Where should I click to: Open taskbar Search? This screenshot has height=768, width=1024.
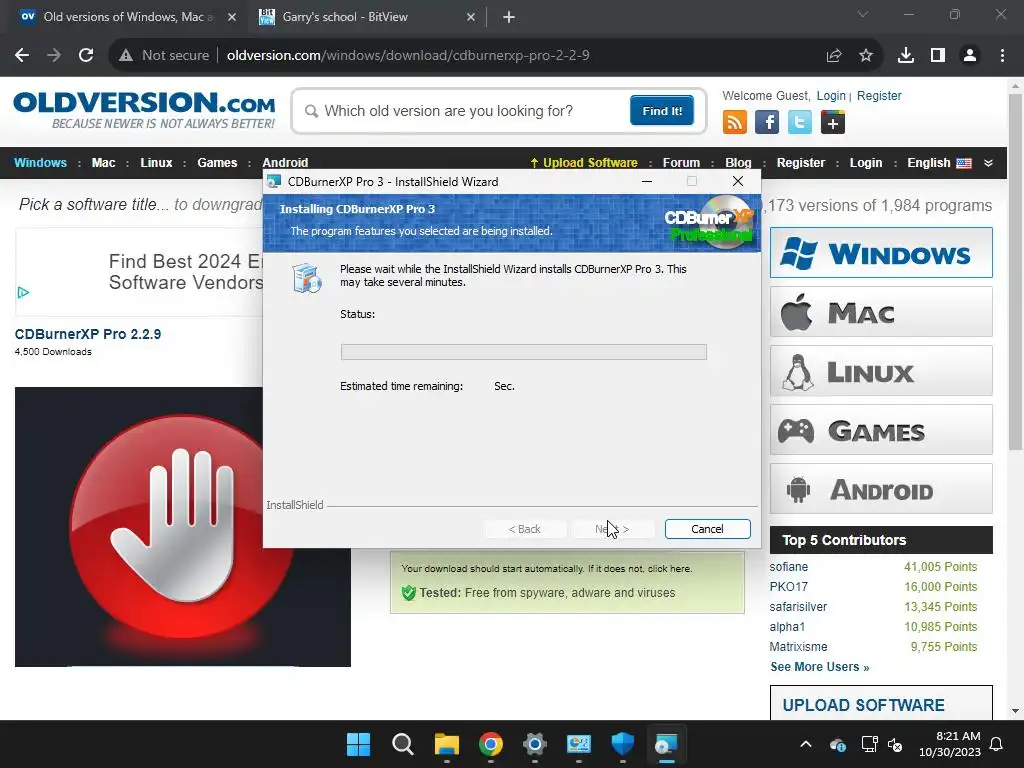(x=402, y=744)
